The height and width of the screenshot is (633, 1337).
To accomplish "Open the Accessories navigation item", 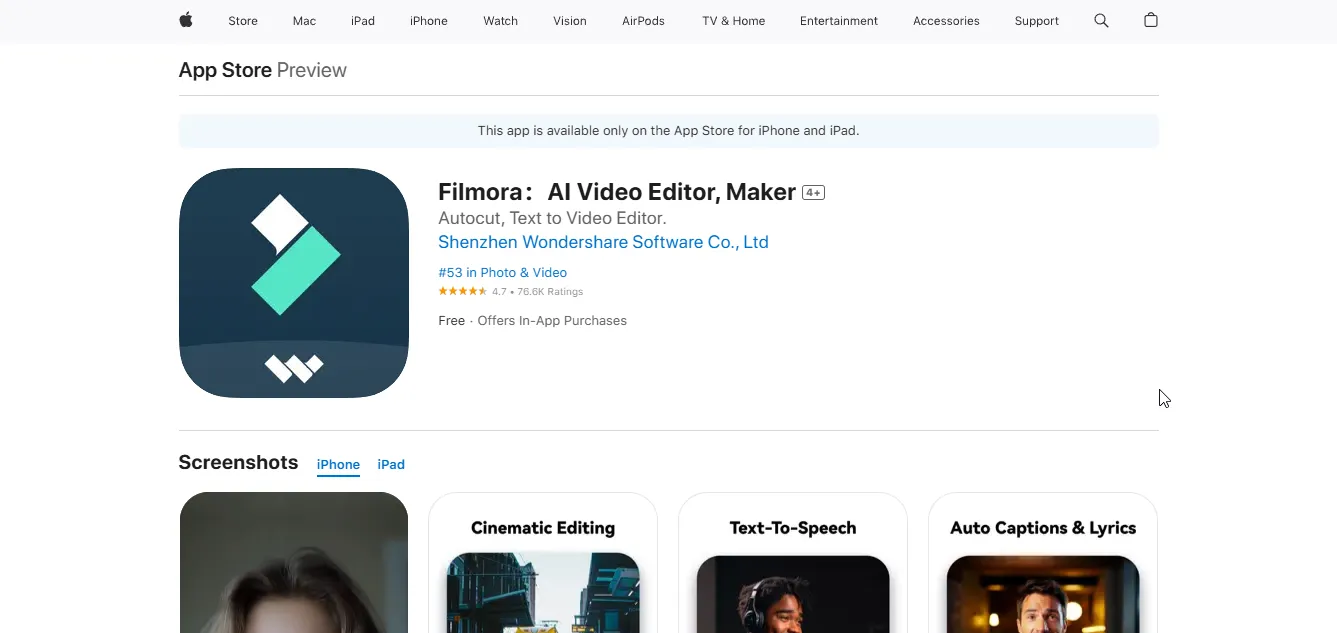I will (945, 20).
